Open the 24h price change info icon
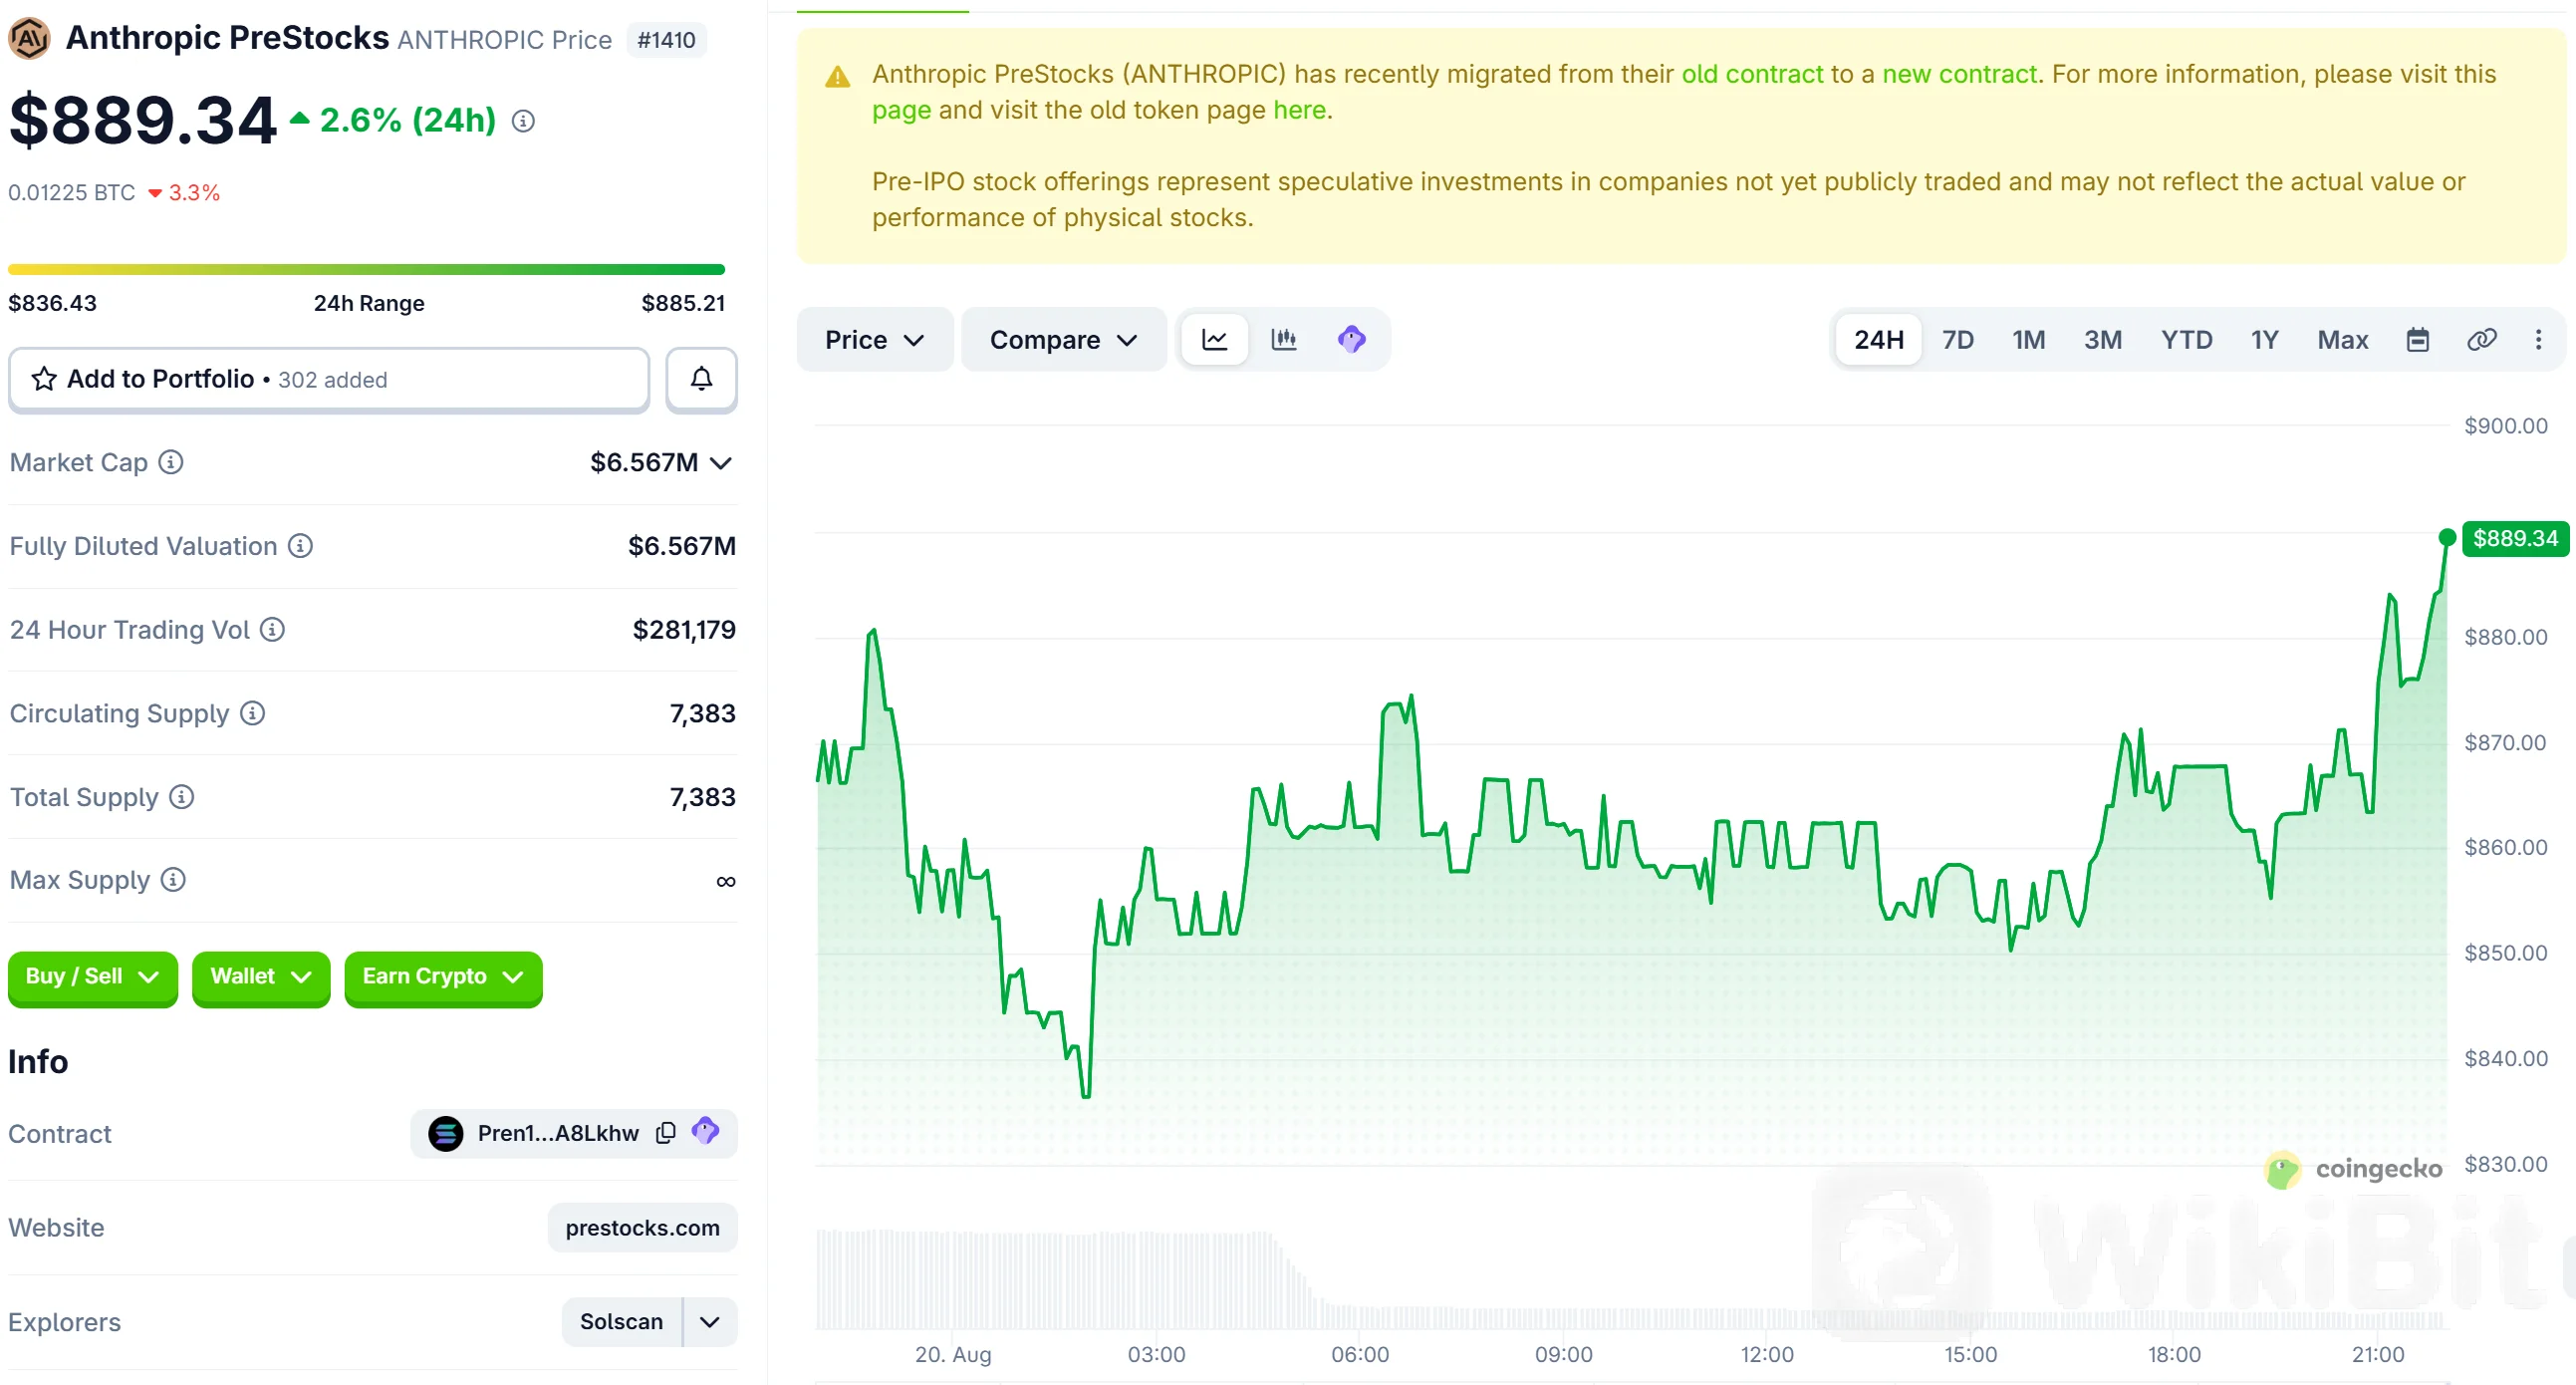 point(523,121)
